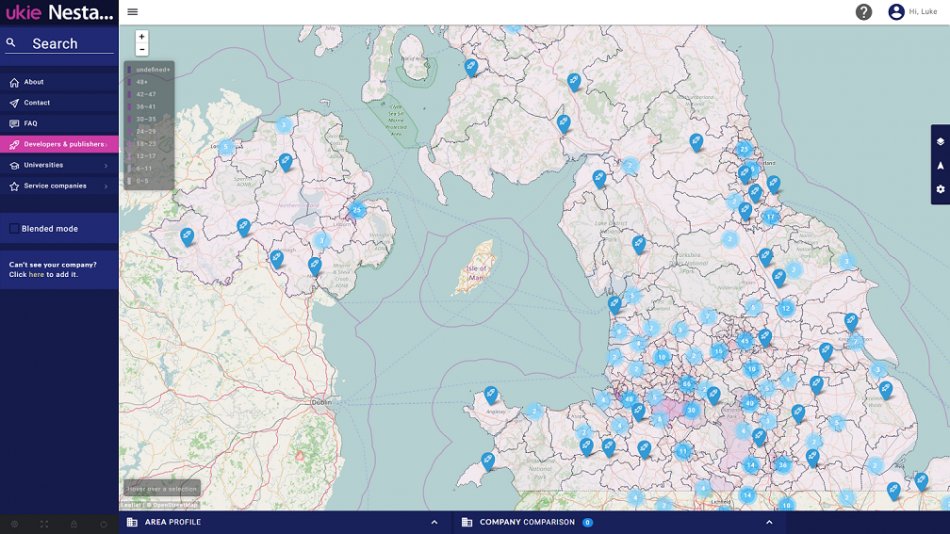950x534 pixels.
Task: Click the 48+ legend color swatch
Action: 129,82
